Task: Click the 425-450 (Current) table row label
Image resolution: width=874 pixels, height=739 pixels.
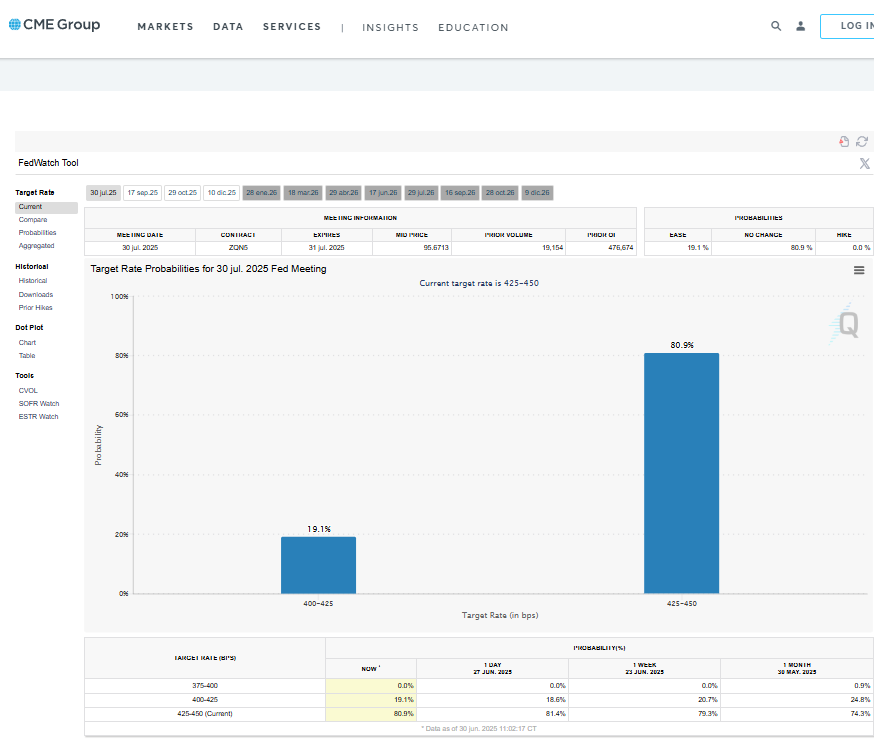Action: (x=205, y=714)
